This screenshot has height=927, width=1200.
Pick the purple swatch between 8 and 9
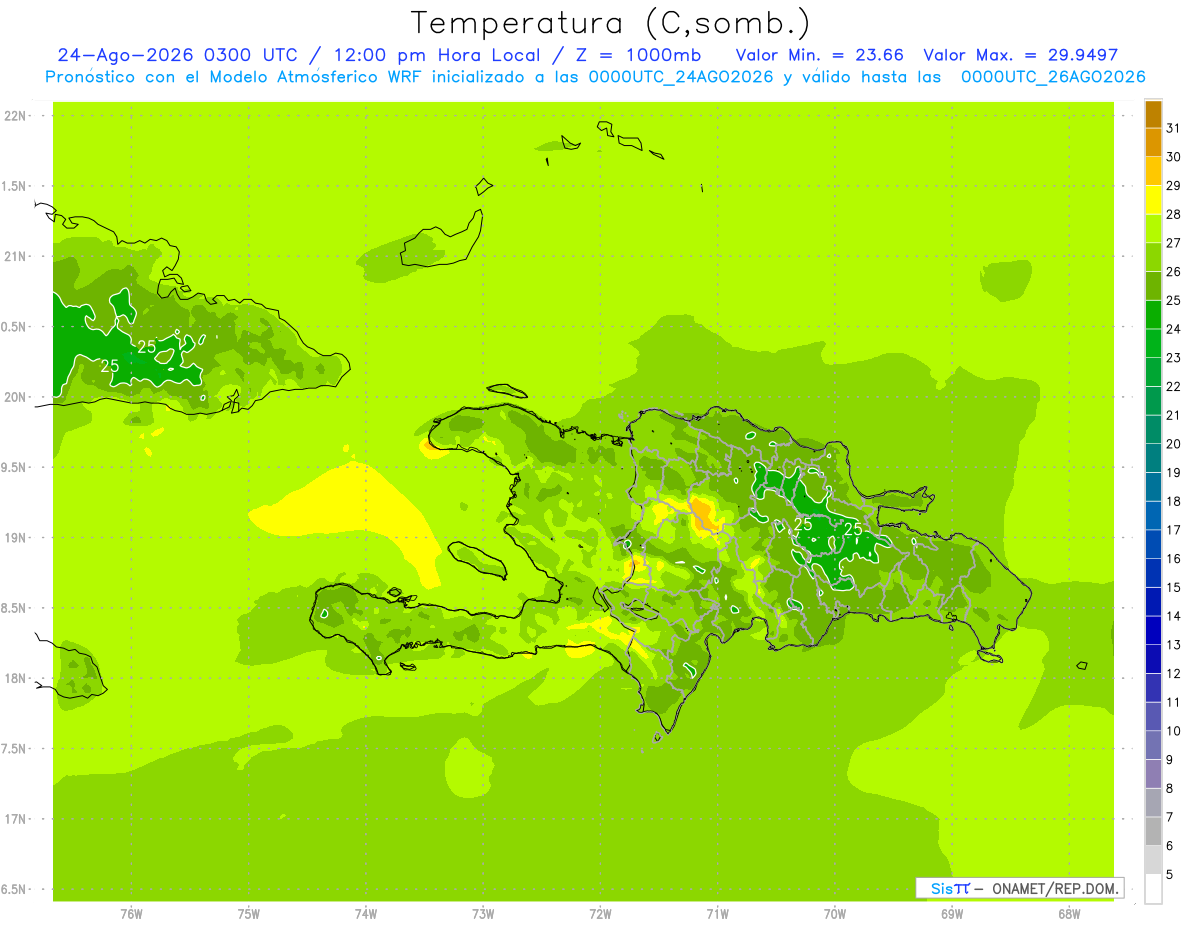(1153, 774)
